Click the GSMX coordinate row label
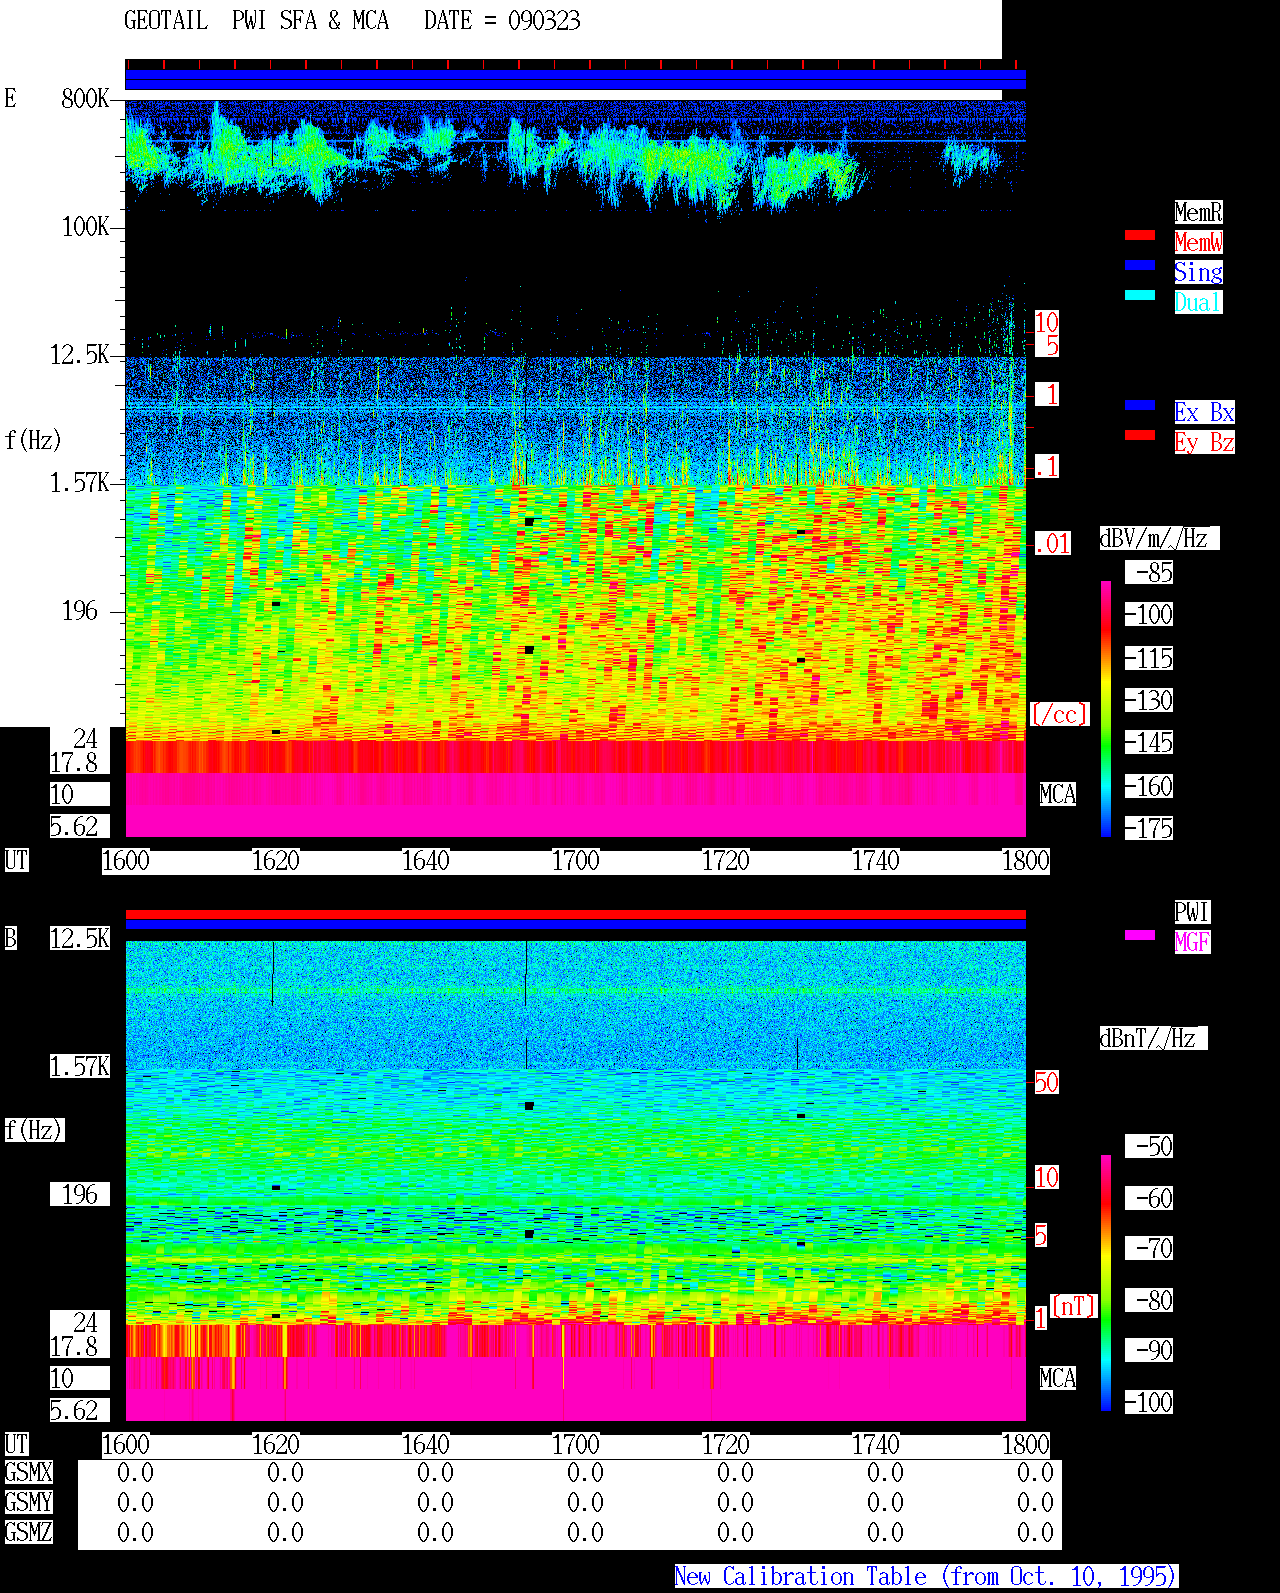Viewport: 1280px width, 1593px height. pos(28,1472)
